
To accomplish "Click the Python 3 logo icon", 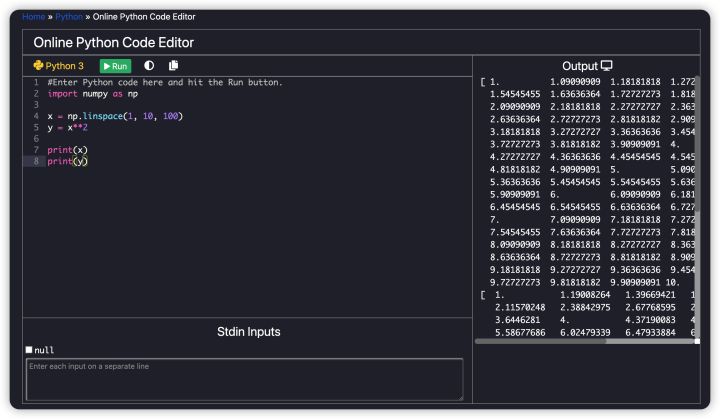I will 38,66.
